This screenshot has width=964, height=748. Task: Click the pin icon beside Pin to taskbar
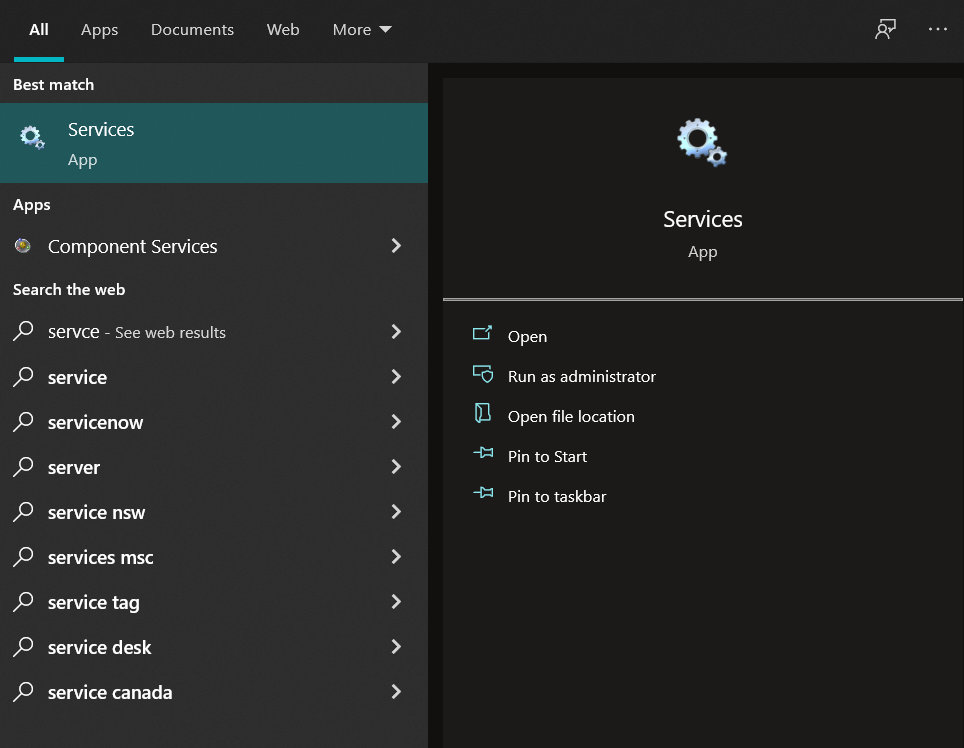click(x=483, y=493)
